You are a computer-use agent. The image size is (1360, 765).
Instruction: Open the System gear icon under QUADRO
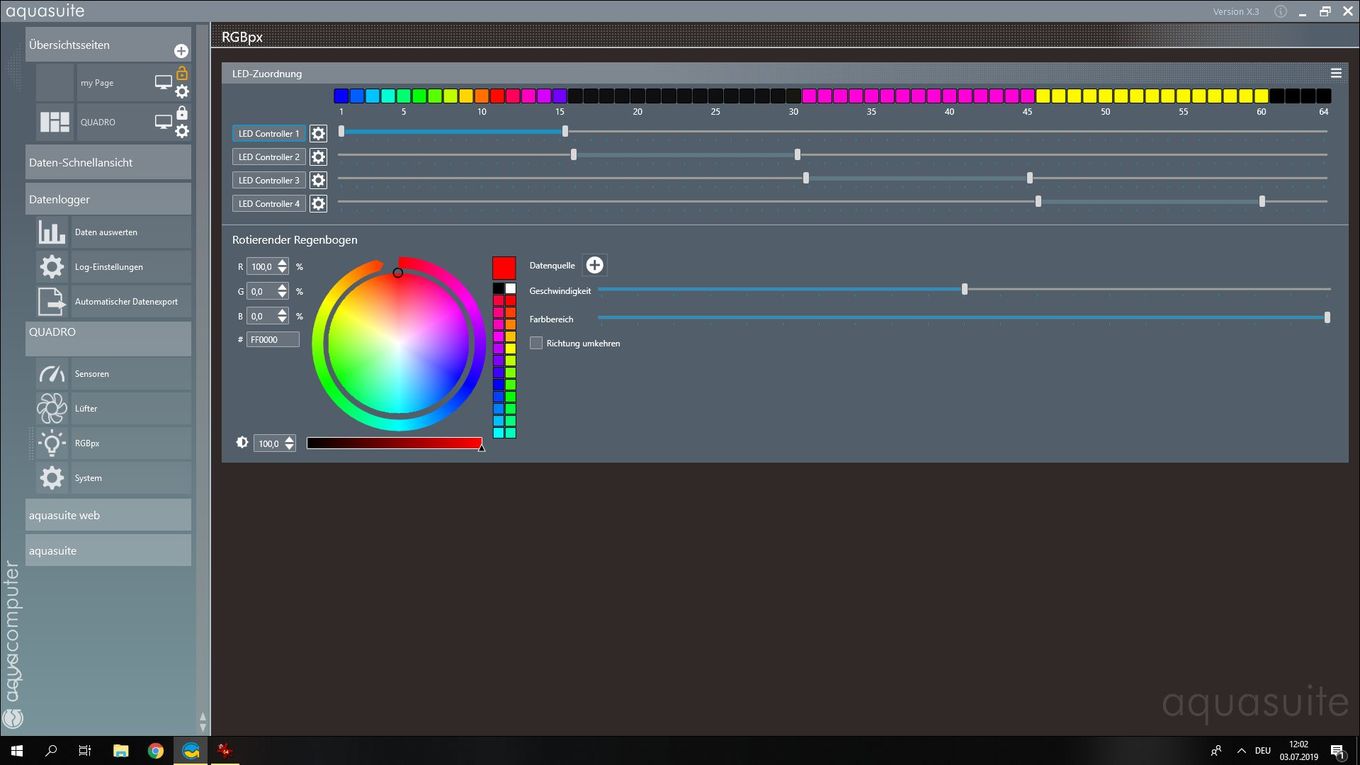click(x=52, y=478)
